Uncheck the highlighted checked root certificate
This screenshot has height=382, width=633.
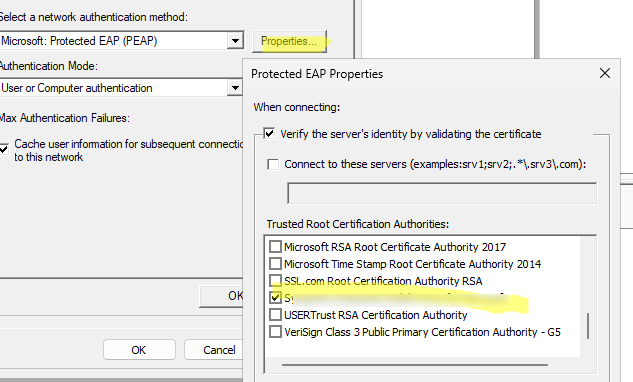275,298
